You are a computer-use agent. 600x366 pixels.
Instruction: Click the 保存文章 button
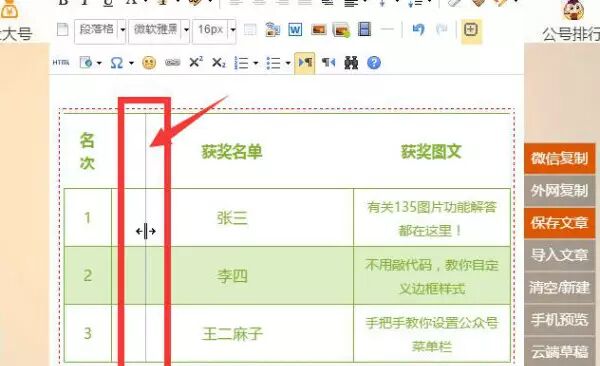[x=559, y=222]
